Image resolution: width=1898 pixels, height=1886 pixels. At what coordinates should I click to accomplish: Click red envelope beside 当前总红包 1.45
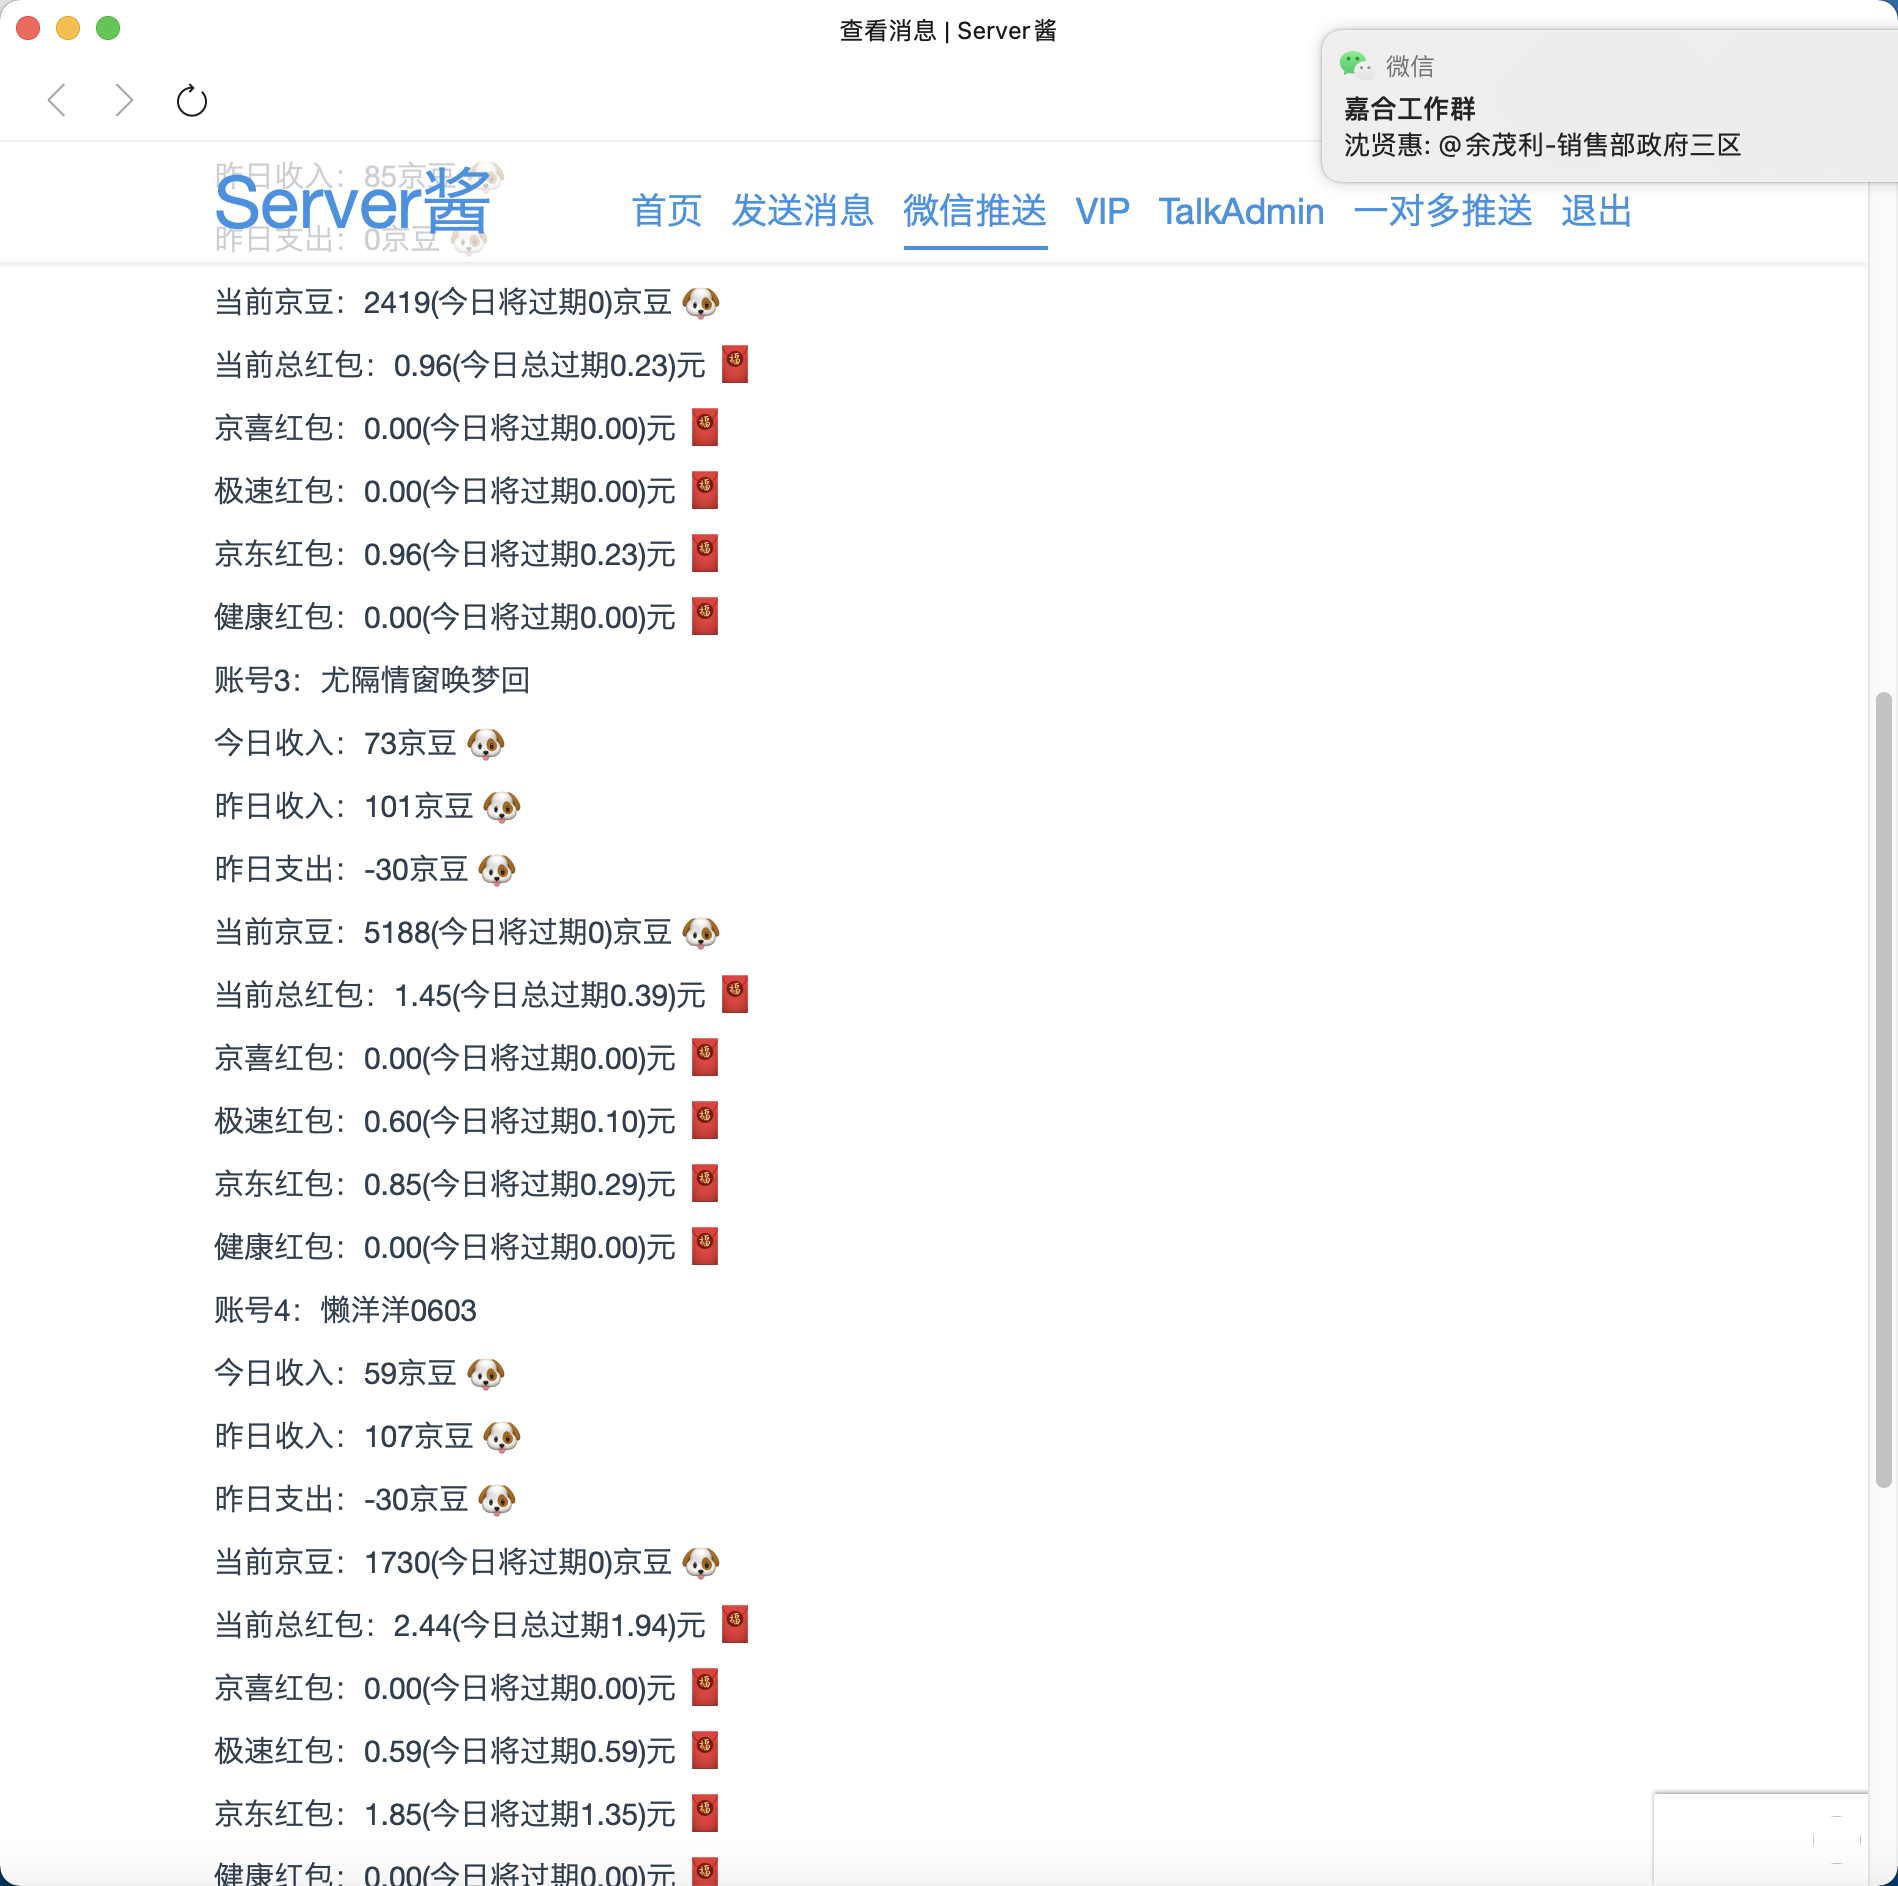point(735,994)
